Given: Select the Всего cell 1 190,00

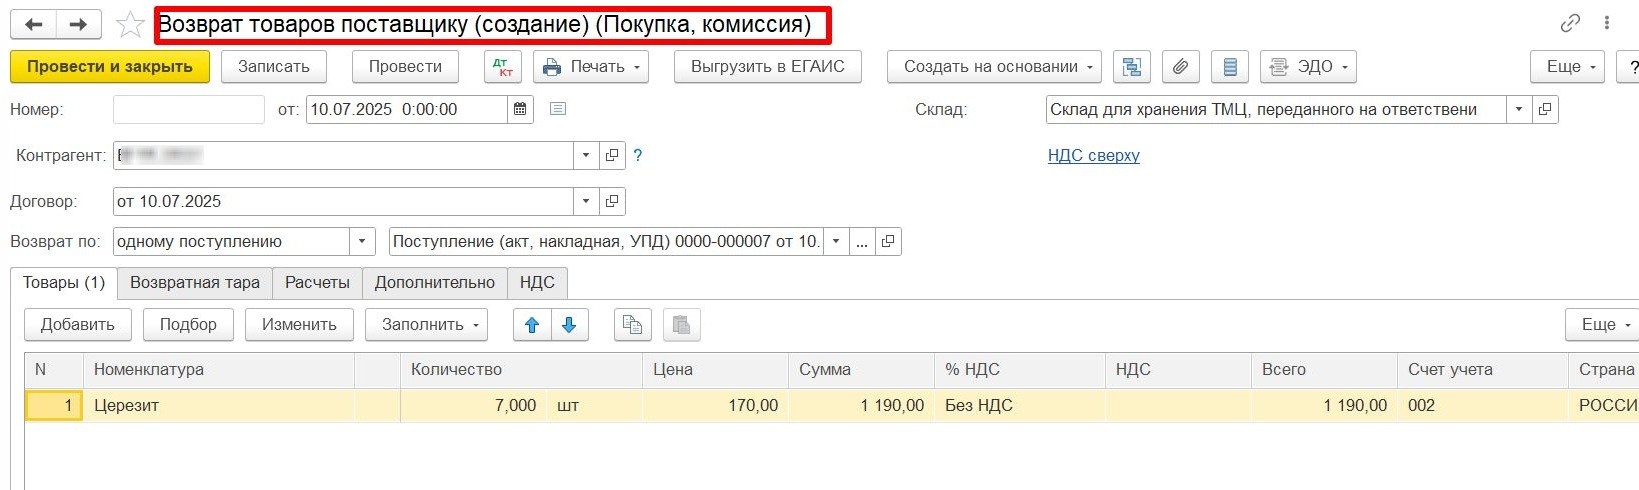Looking at the screenshot, I should coord(1325,406).
